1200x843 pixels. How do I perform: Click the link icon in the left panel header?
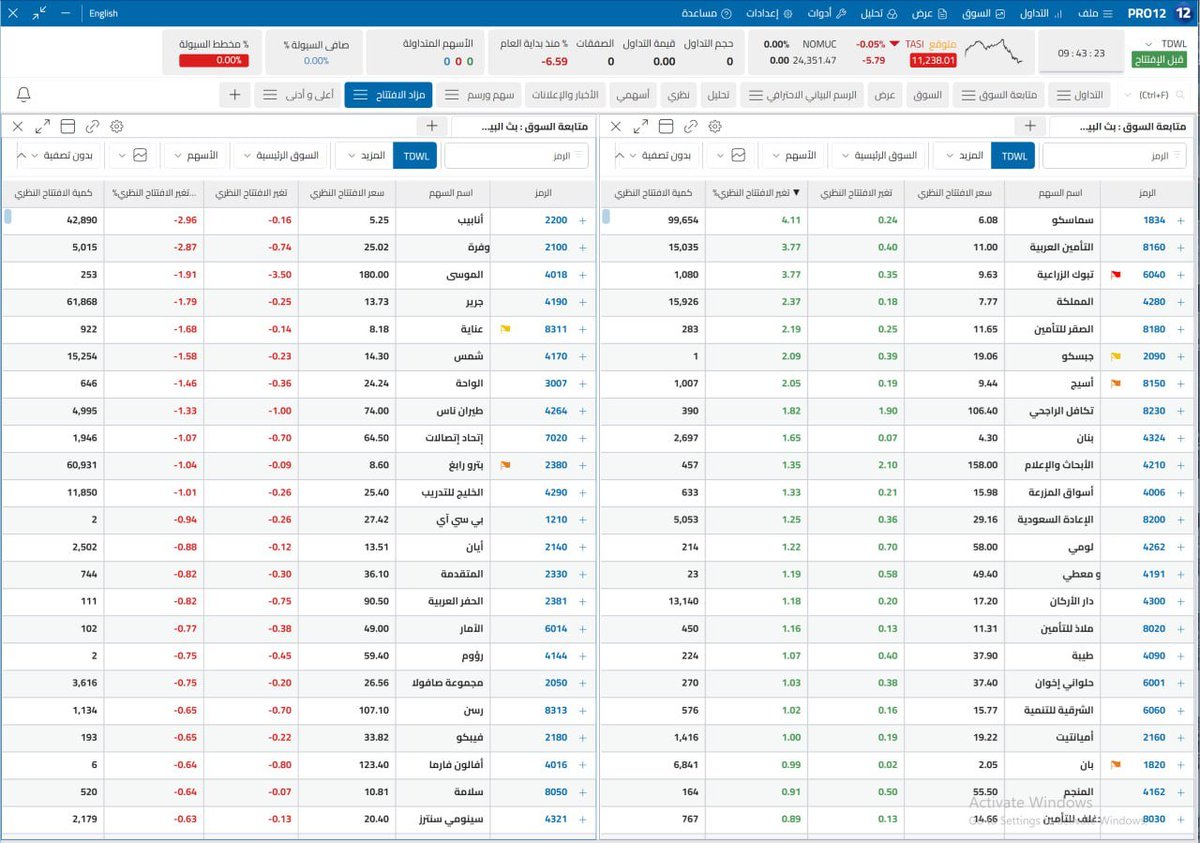pyautogui.click(x=92, y=127)
